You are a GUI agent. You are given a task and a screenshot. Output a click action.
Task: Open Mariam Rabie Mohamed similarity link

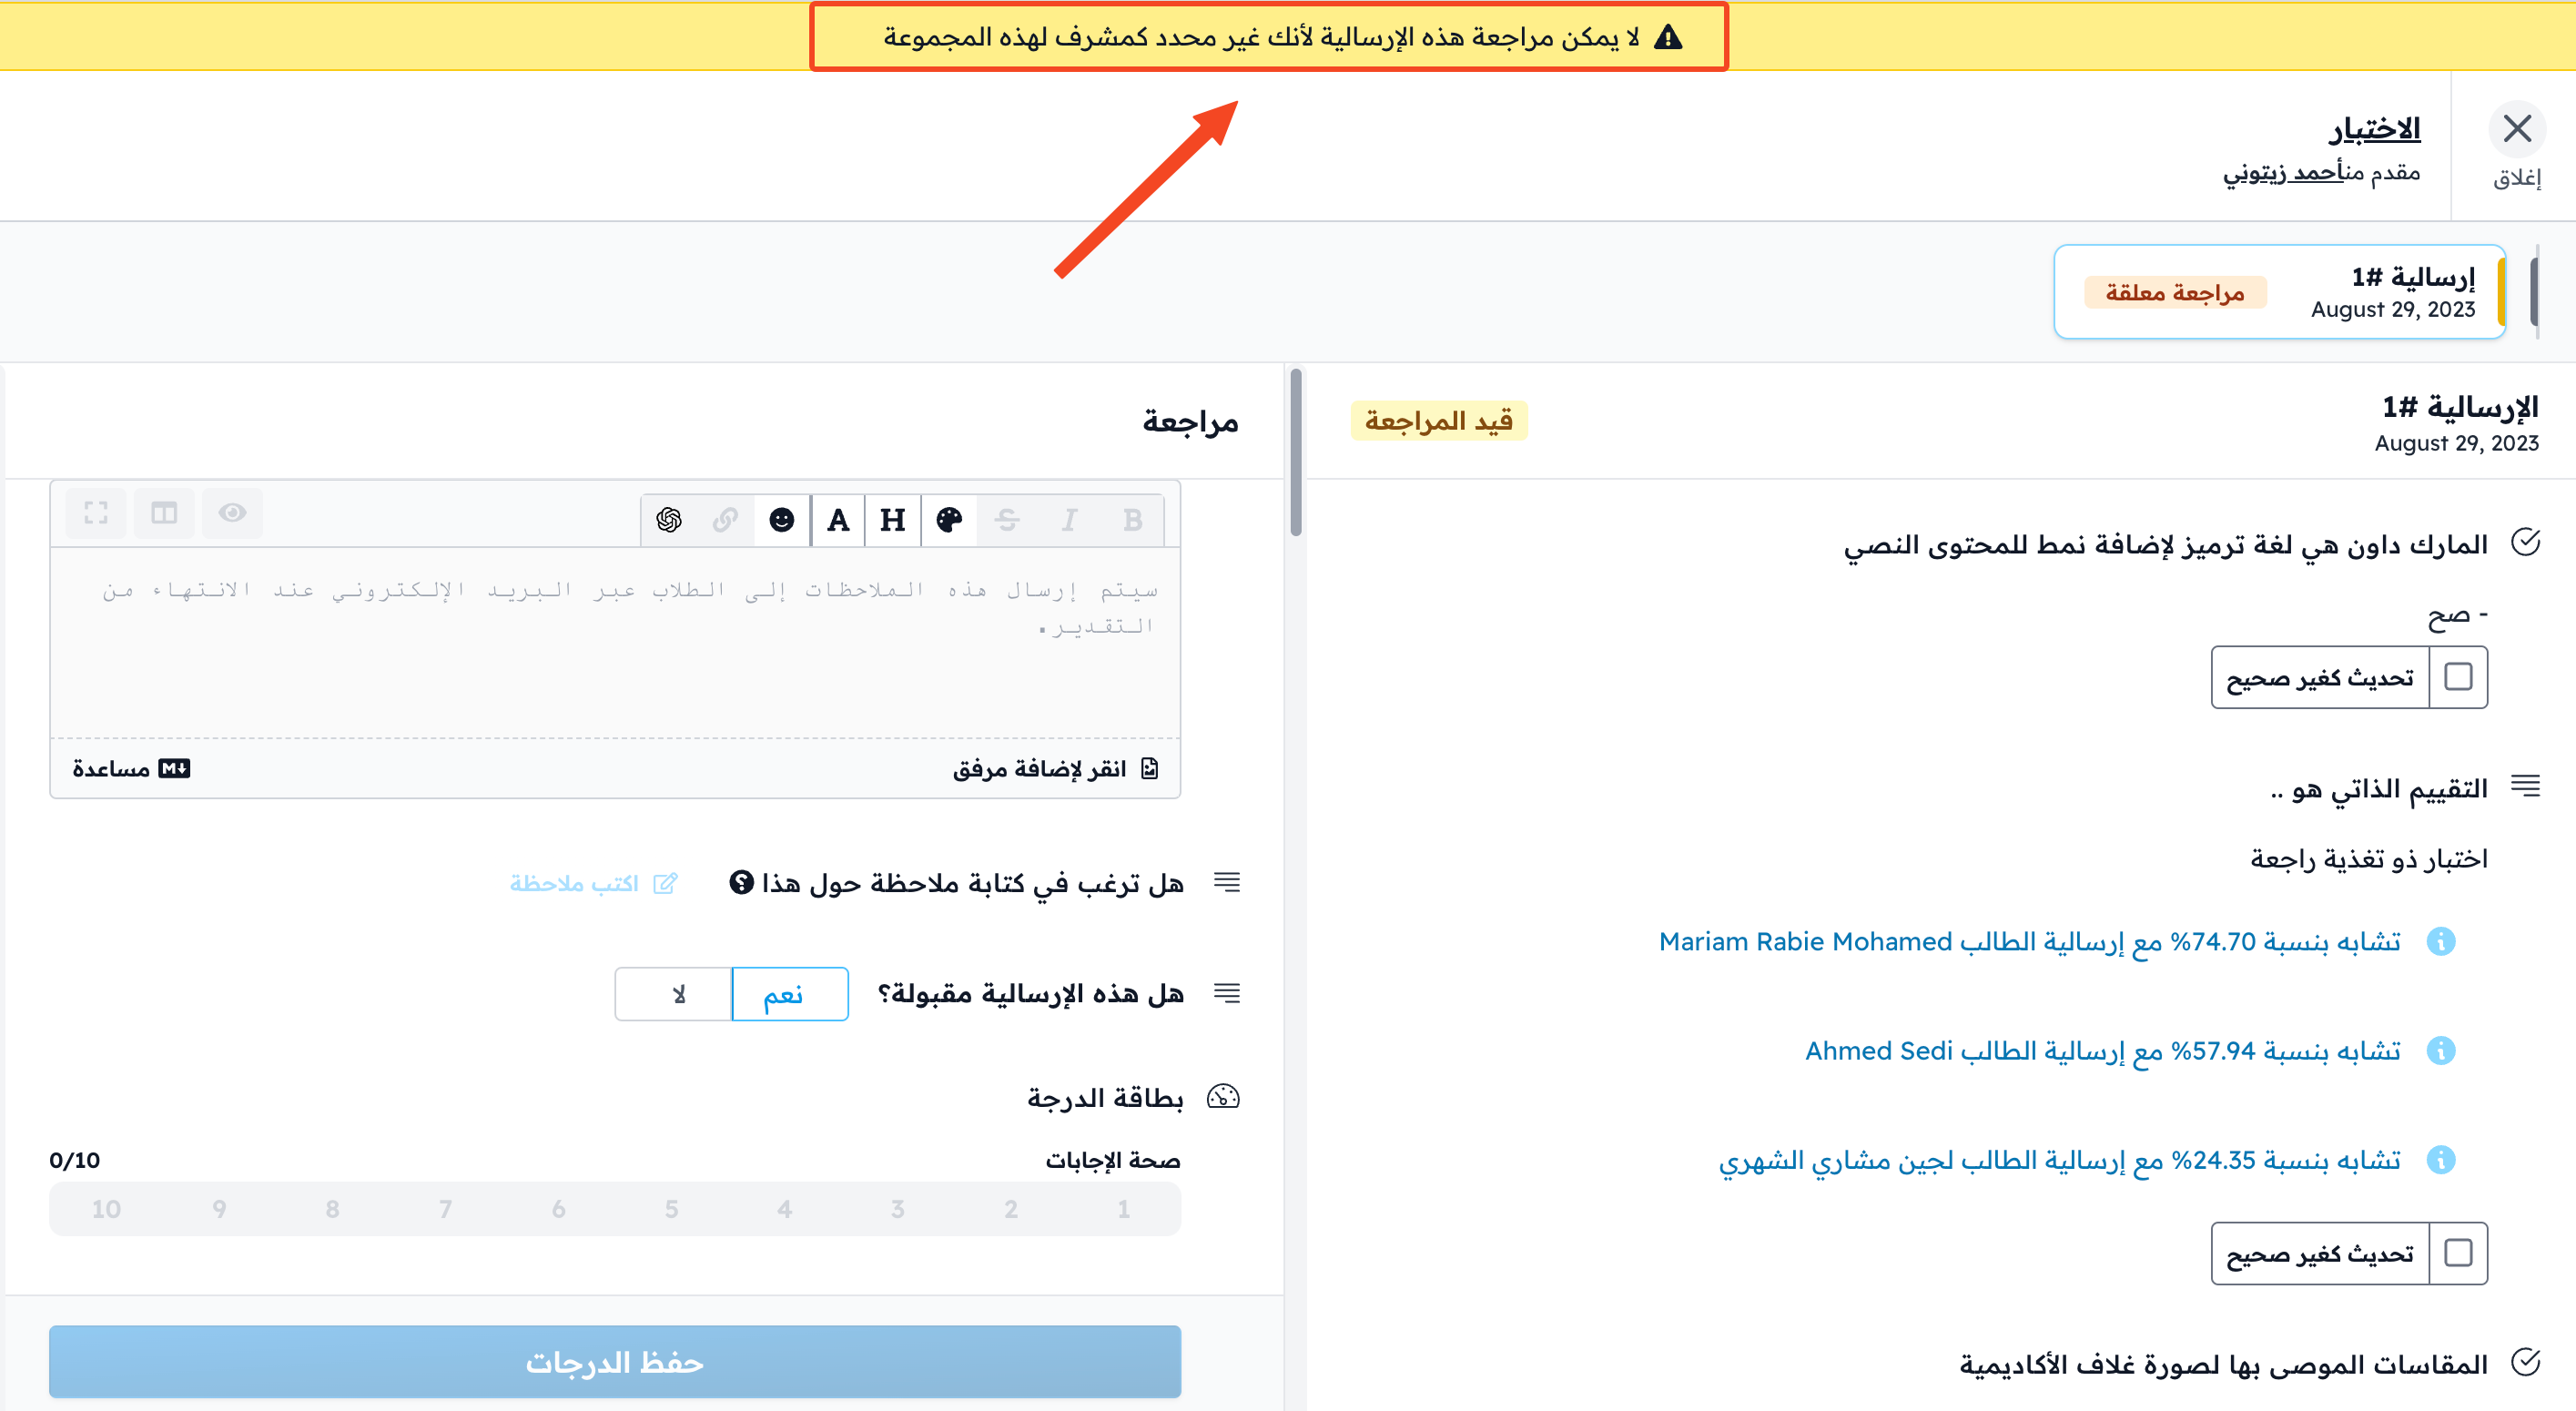2030,941
